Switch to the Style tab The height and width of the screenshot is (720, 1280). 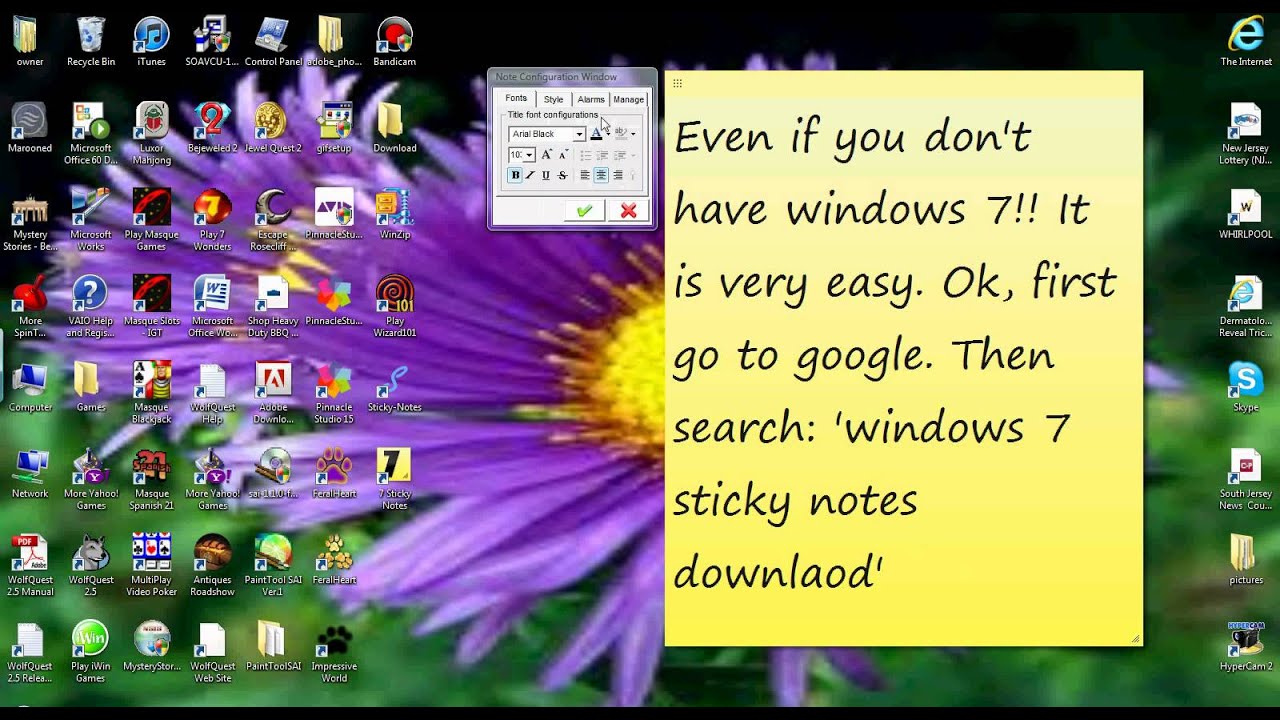coord(553,99)
